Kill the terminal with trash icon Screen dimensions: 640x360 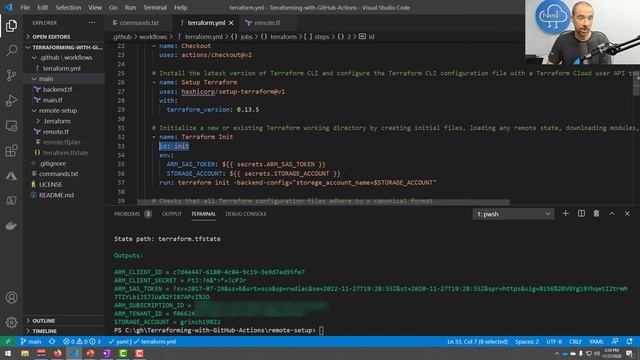(596, 213)
